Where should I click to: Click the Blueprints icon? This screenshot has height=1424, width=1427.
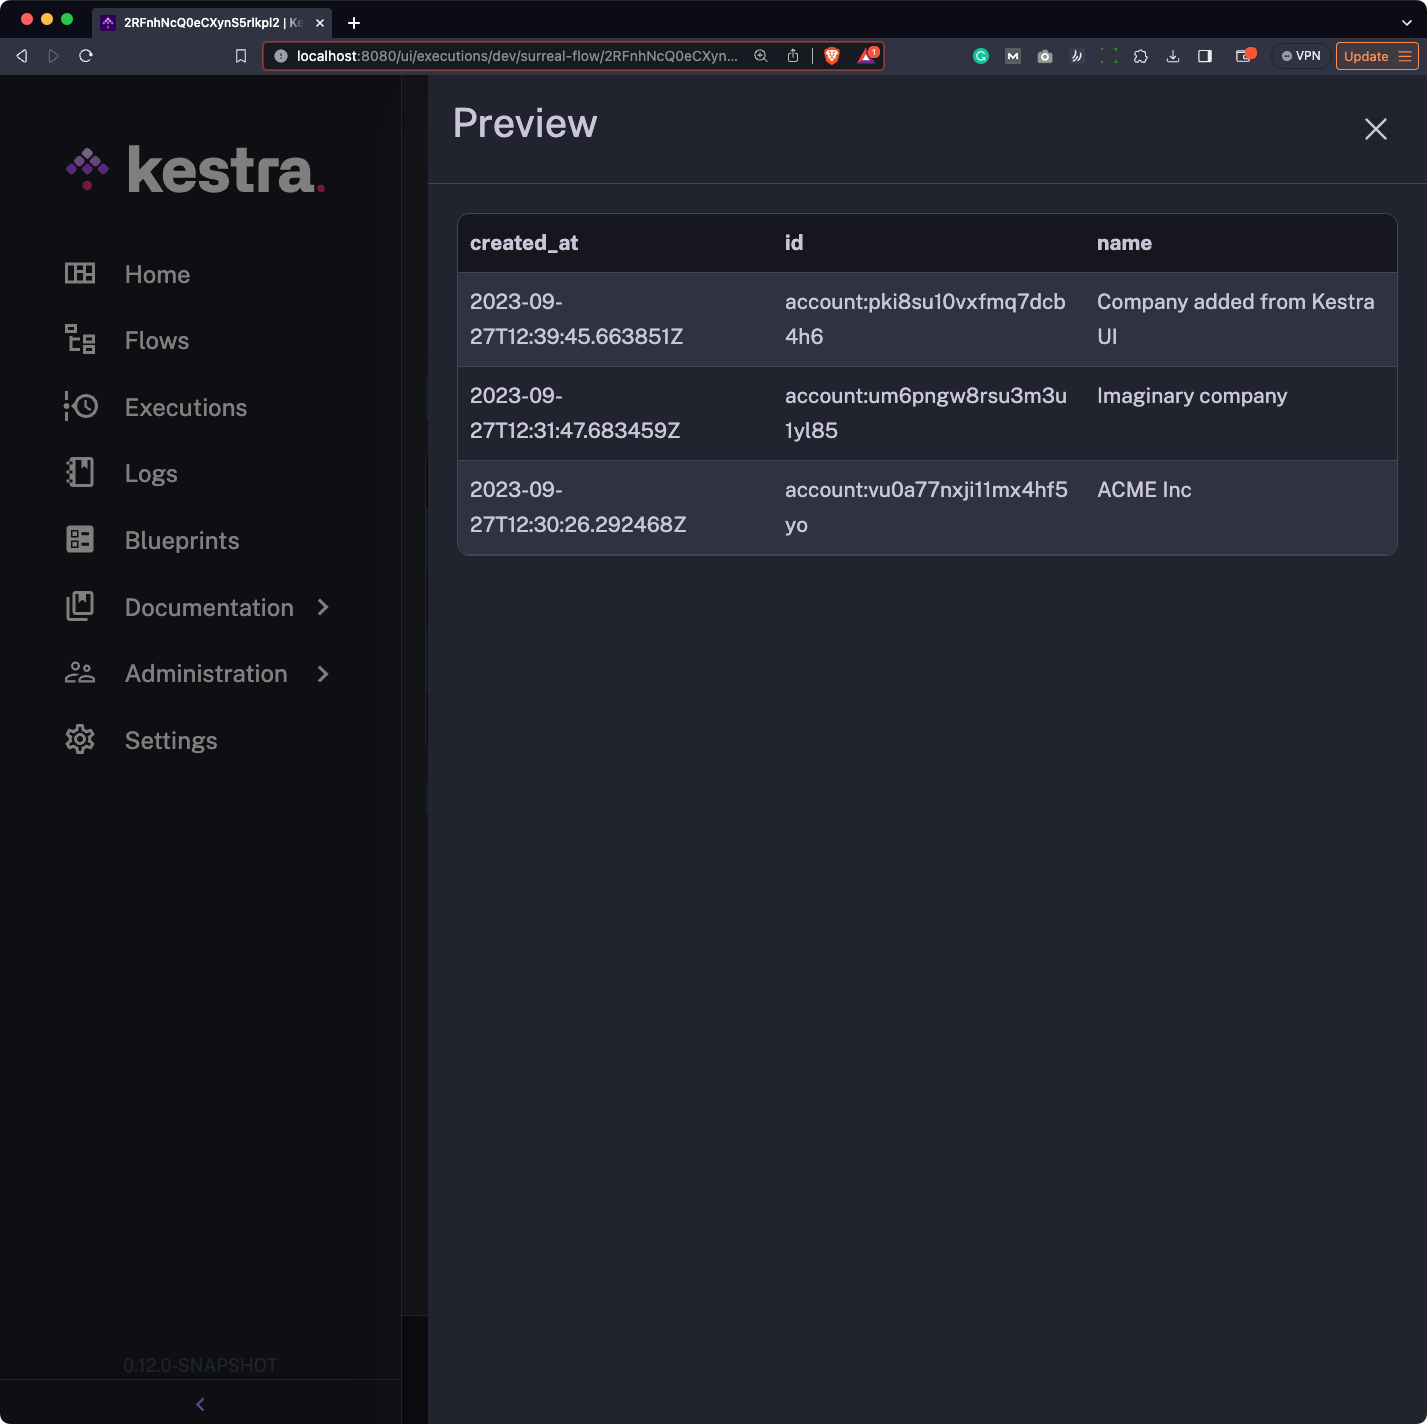pyautogui.click(x=80, y=540)
